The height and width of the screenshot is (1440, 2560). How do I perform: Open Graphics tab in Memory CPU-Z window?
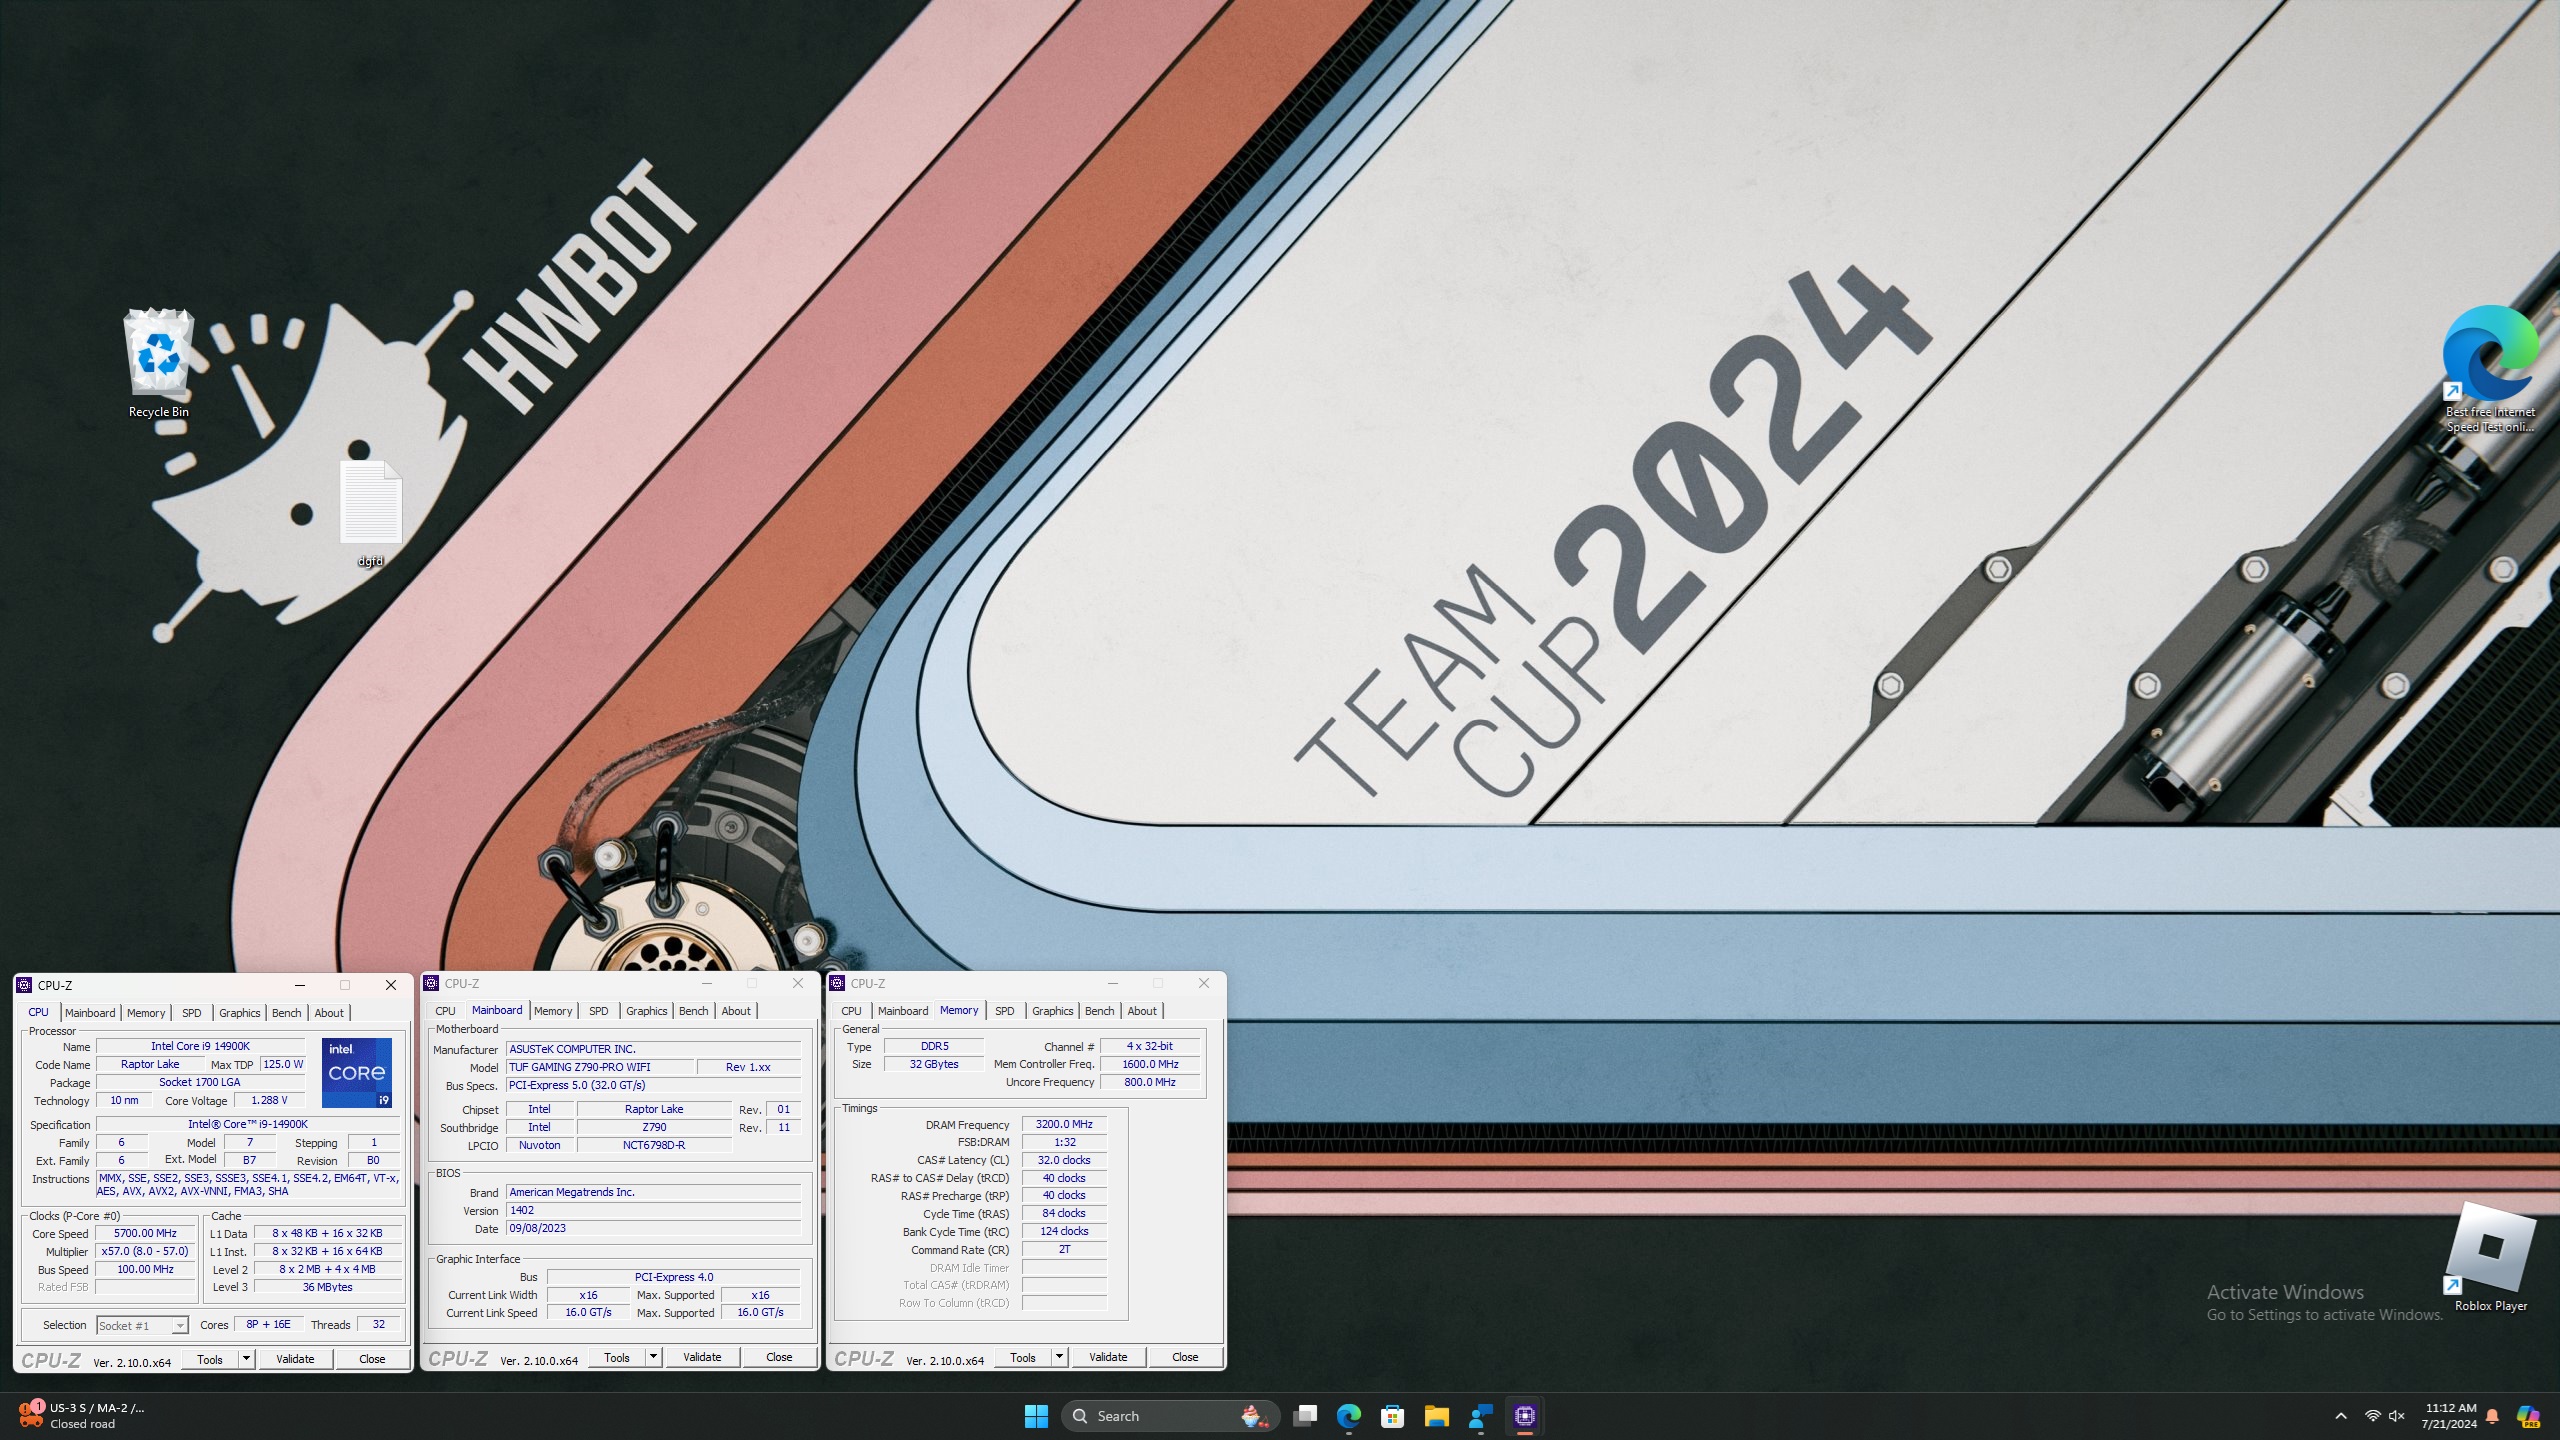point(1053,1011)
